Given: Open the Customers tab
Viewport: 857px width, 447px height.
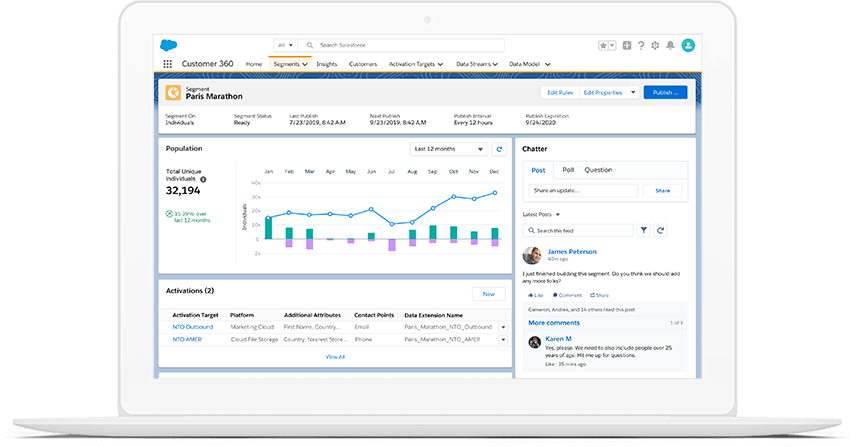Looking at the screenshot, I should point(363,64).
